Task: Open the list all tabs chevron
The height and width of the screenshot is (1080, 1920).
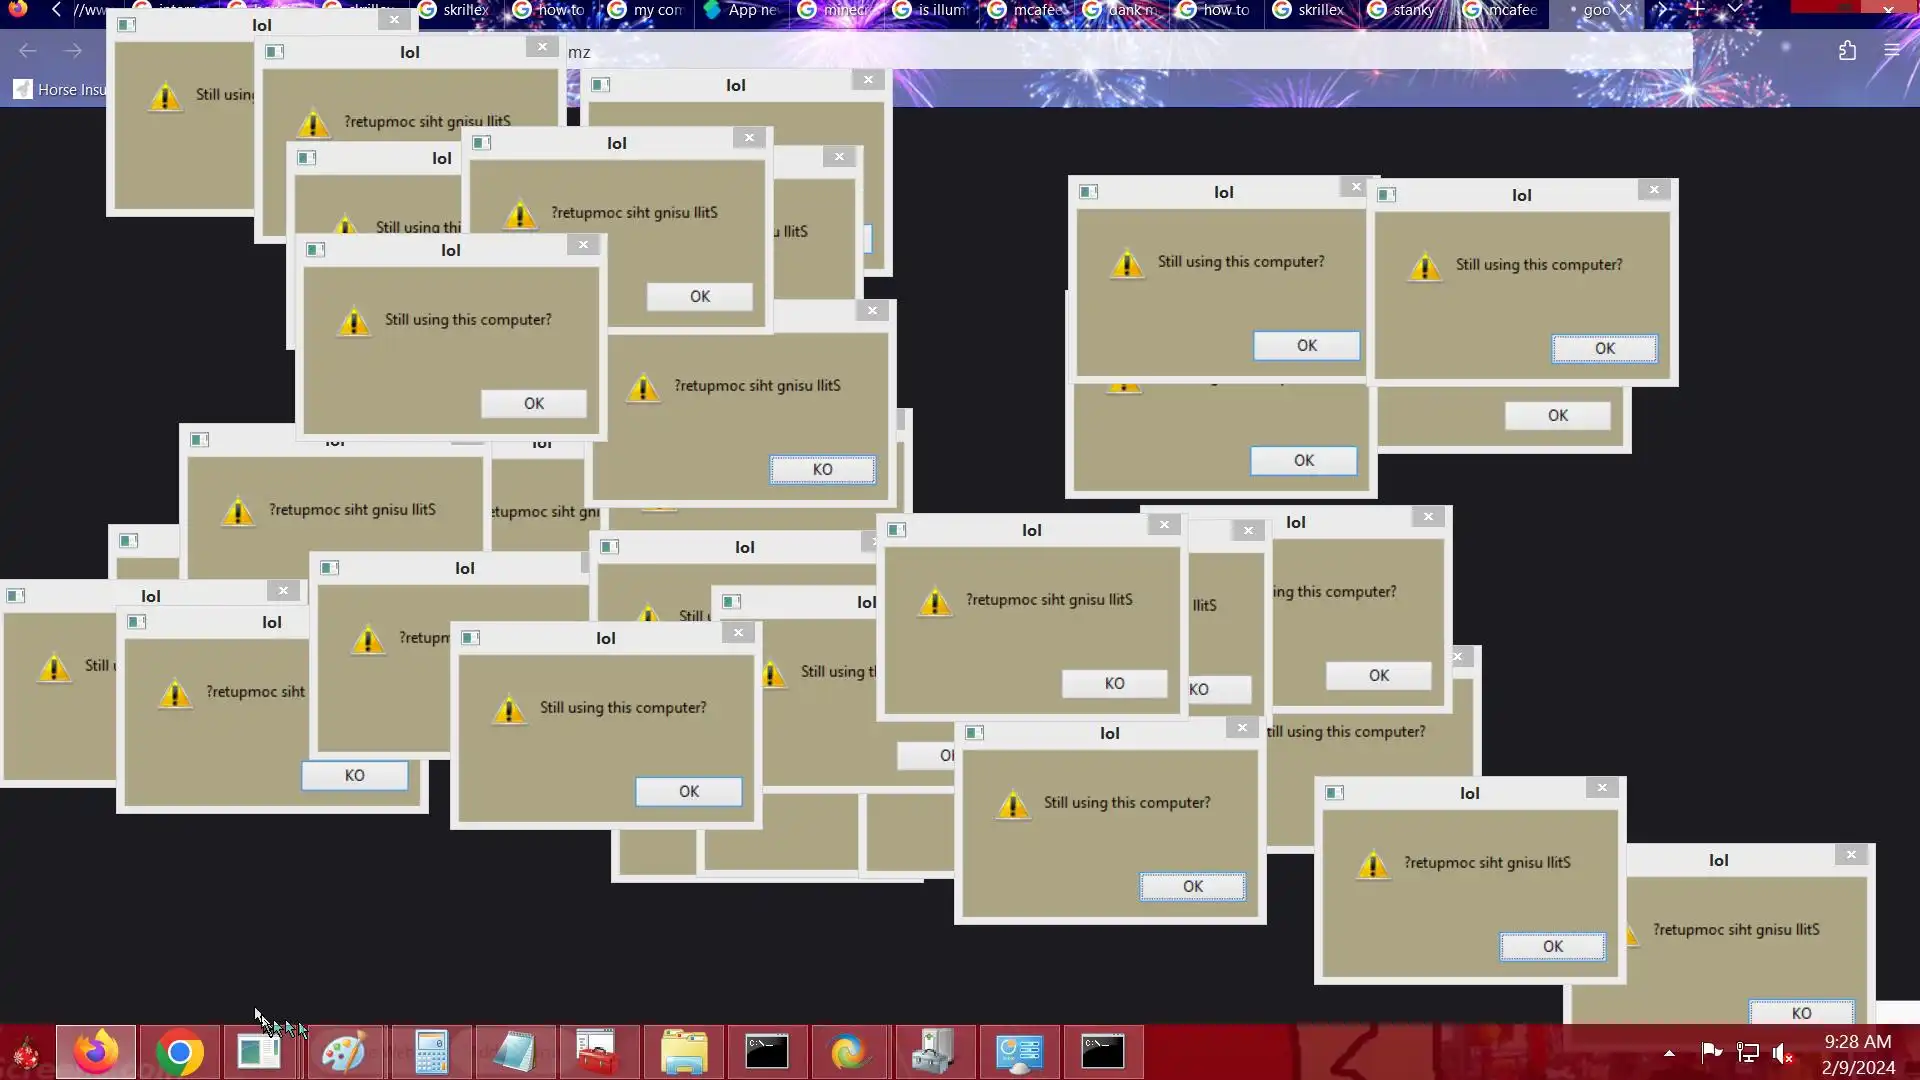Action: (x=1735, y=9)
